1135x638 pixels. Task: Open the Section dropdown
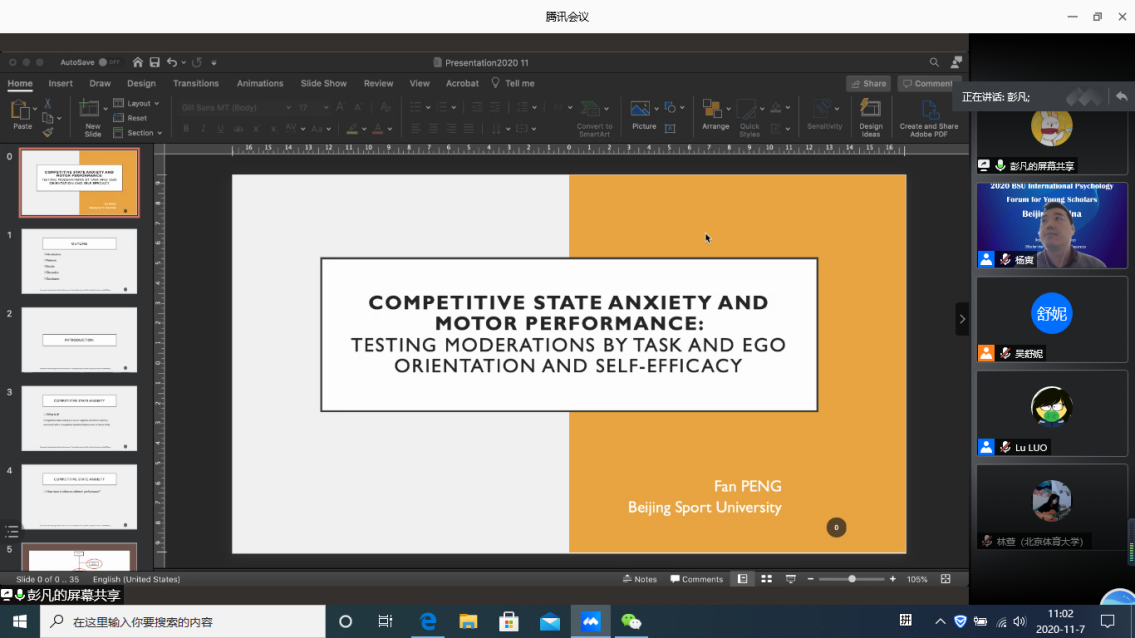coord(138,133)
